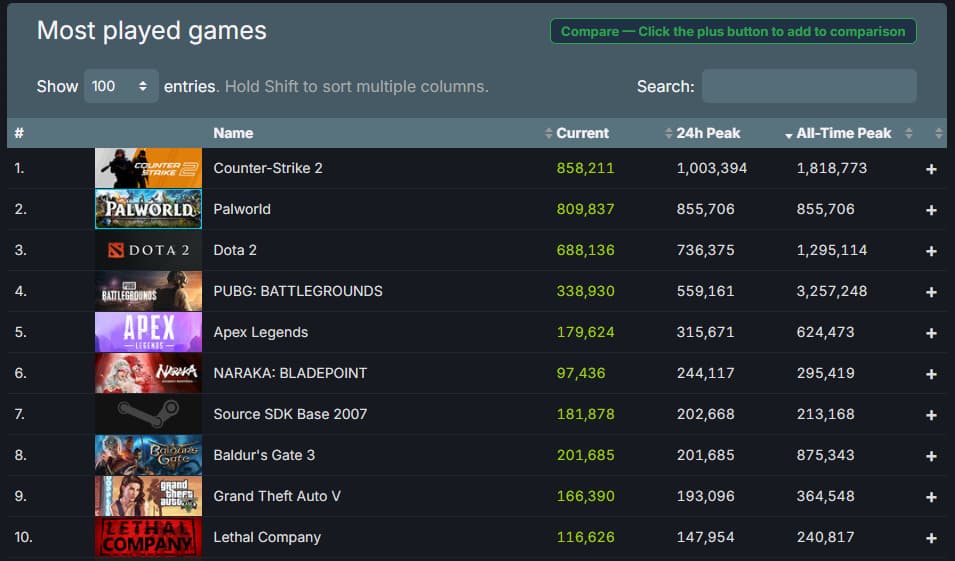Click the Grand Theft Auto V thumbnail
Screen dimensions: 955x561
(148, 496)
